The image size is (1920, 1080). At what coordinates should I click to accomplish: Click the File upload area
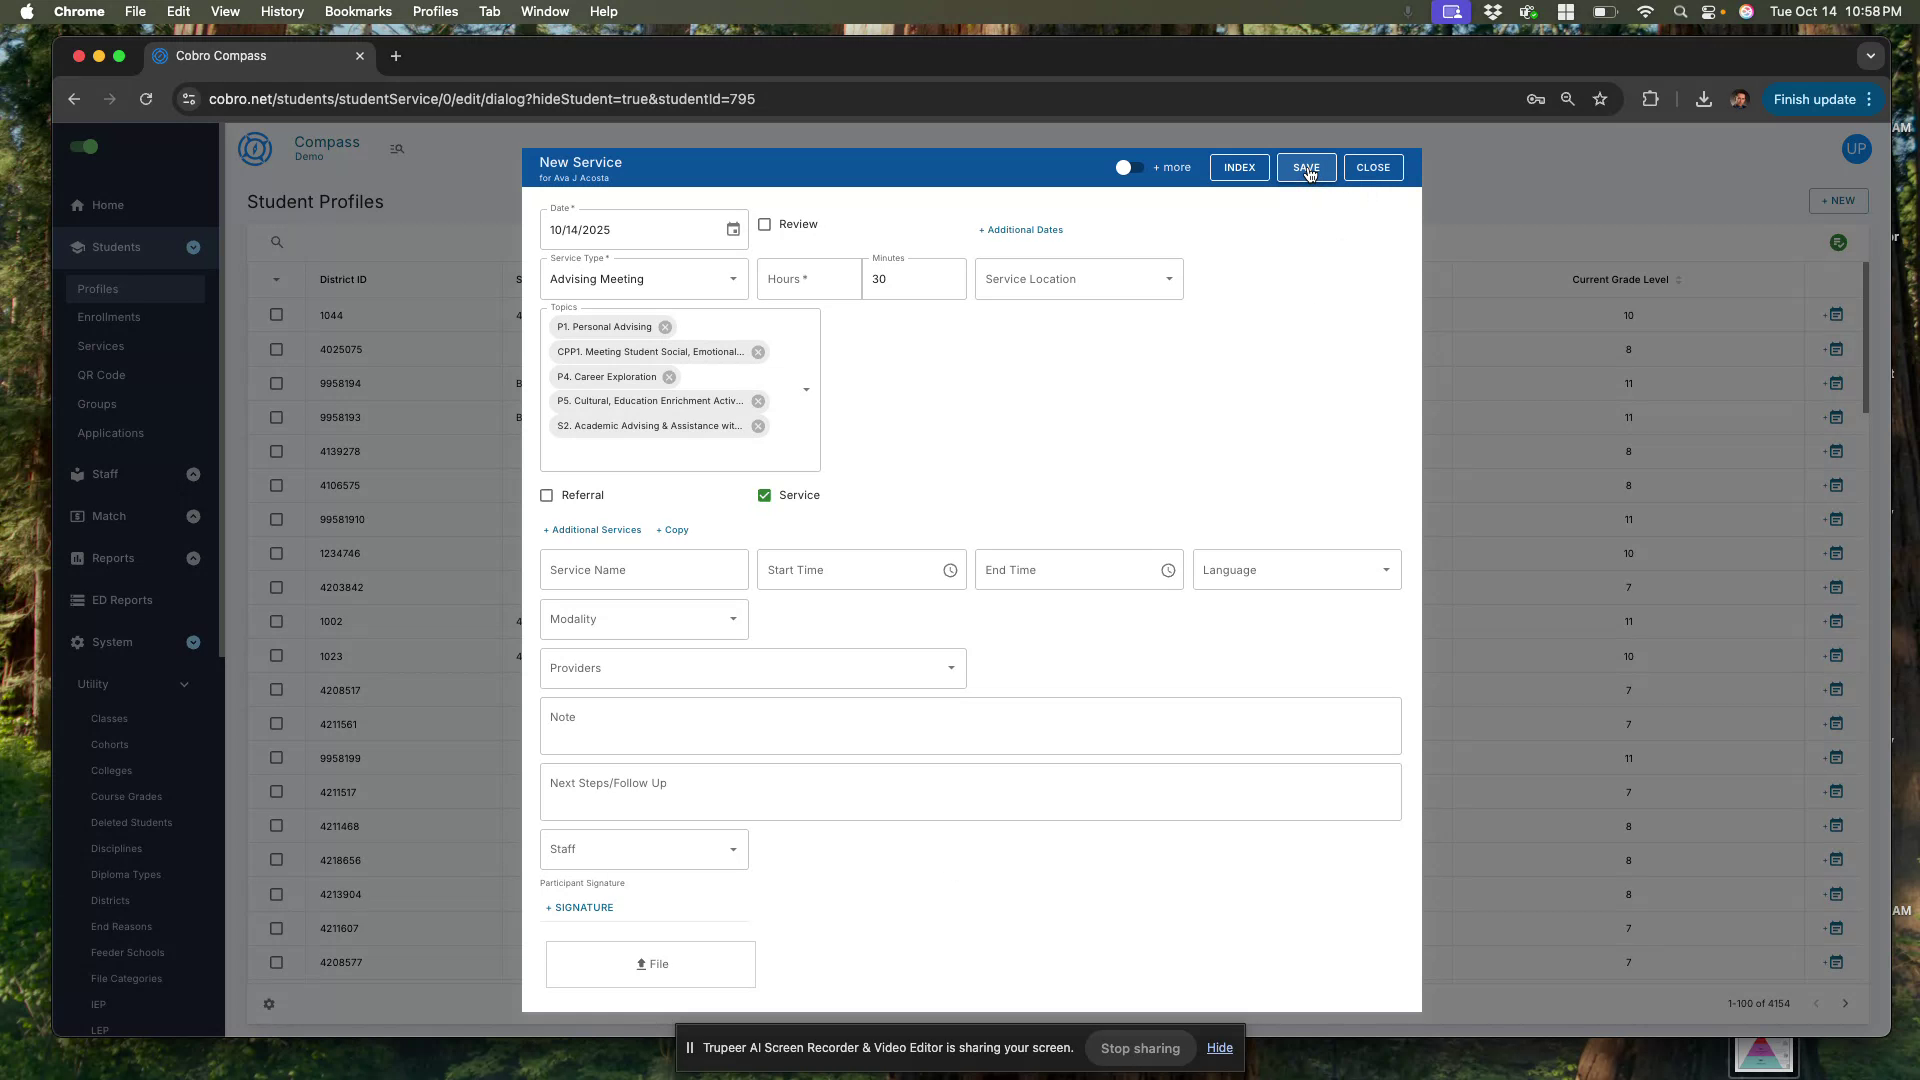coord(650,964)
